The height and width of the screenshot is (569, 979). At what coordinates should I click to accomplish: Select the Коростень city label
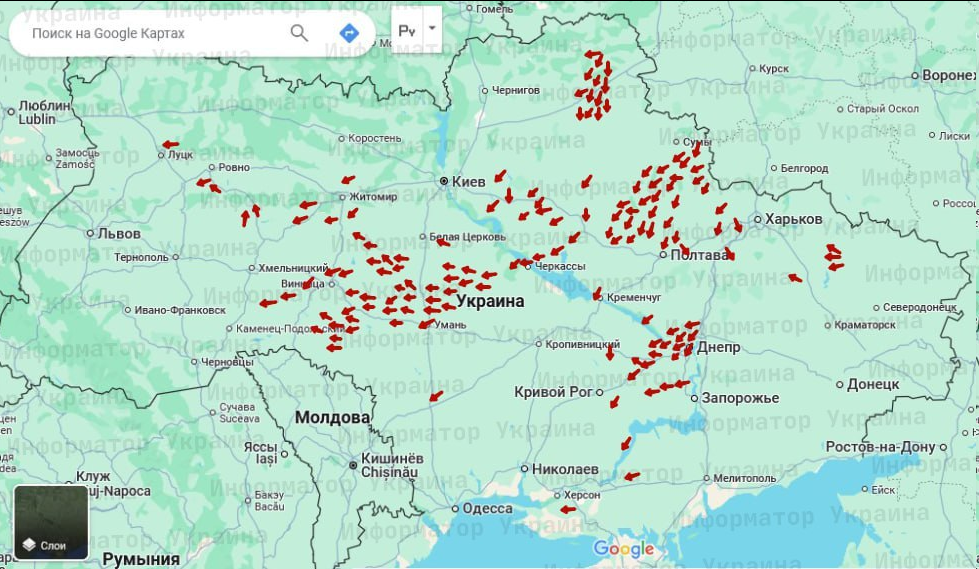(375, 139)
